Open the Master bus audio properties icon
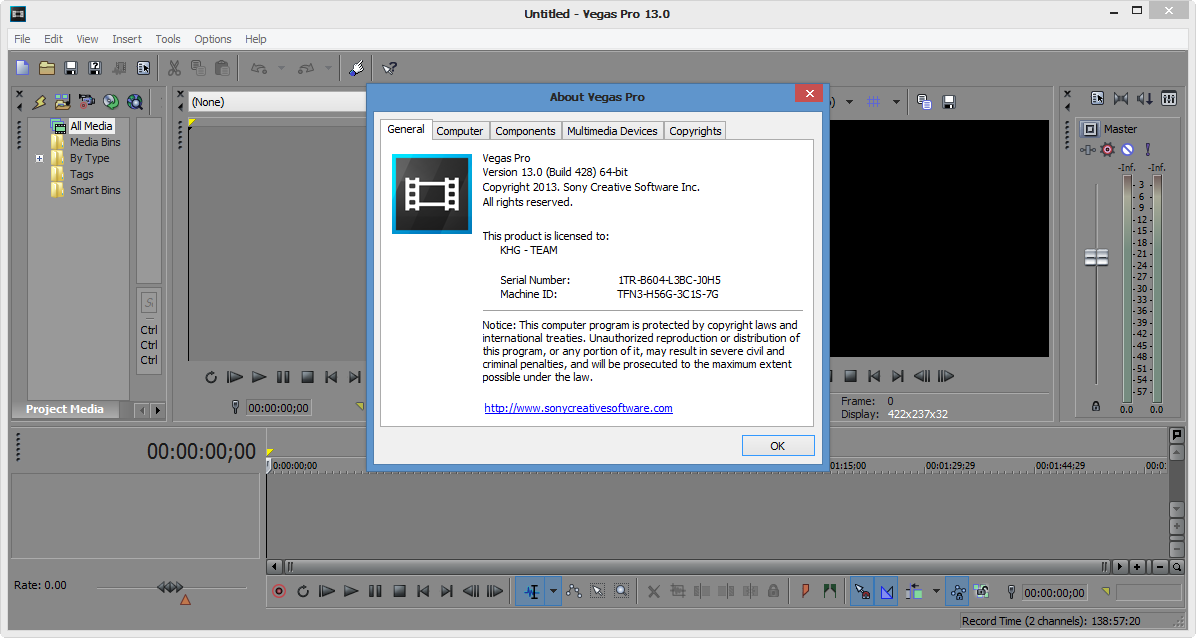The width and height of the screenshot is (1196, 638). pyautogui.click(x=1098, y=98)
